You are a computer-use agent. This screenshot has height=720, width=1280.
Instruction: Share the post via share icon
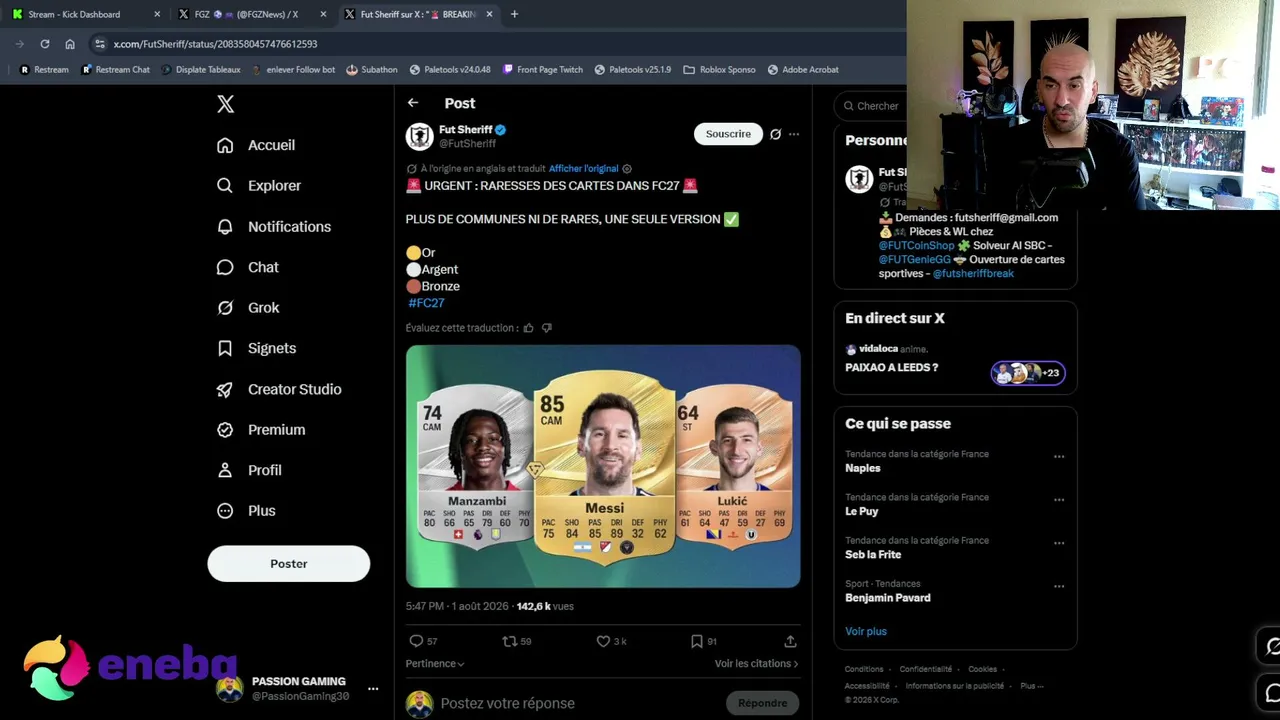[x=790, y=641]
